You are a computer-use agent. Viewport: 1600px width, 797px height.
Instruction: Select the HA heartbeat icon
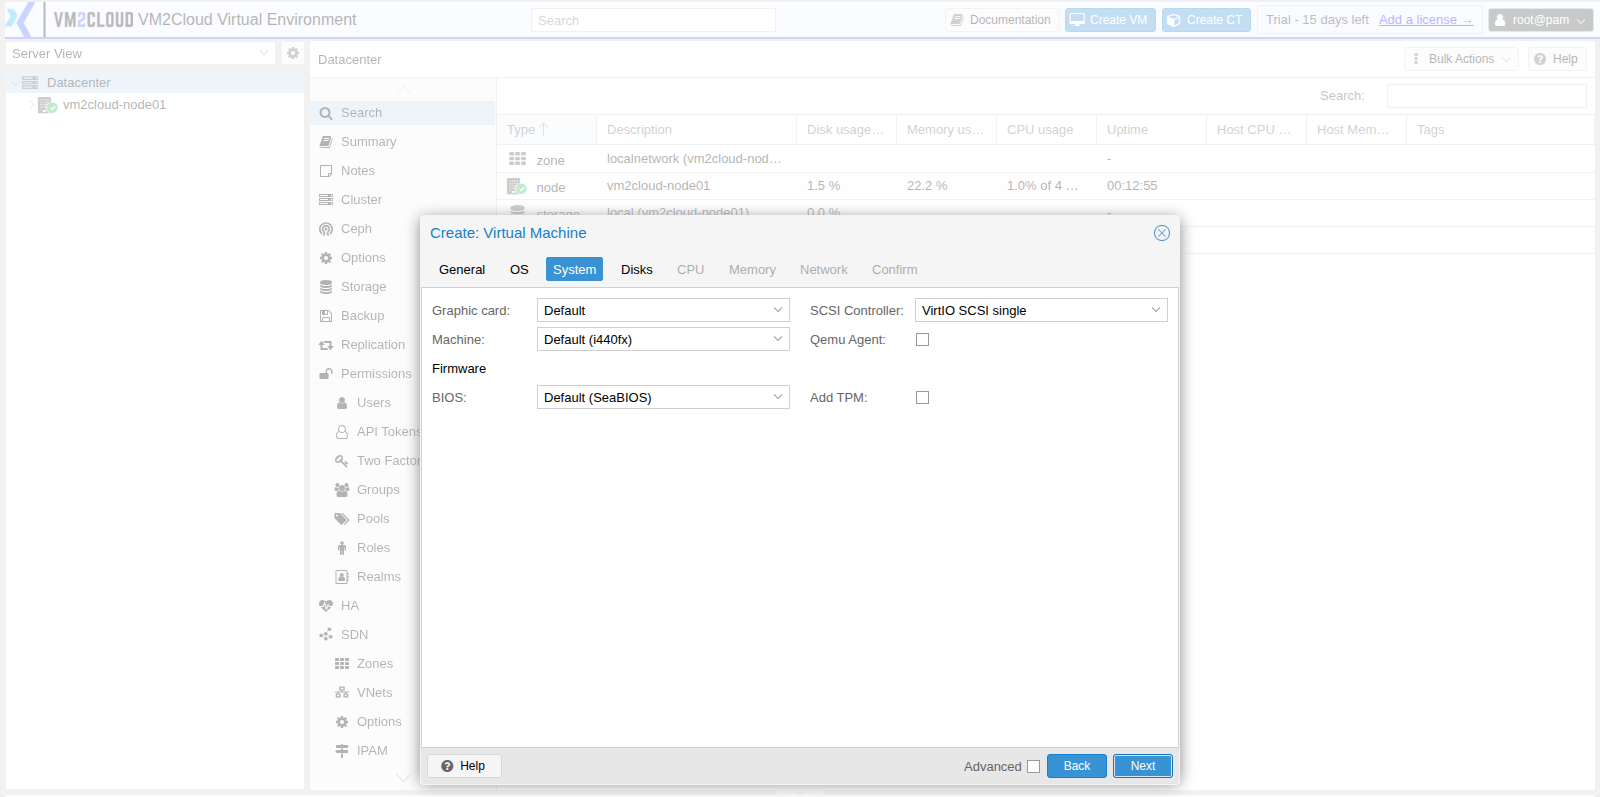326,606
